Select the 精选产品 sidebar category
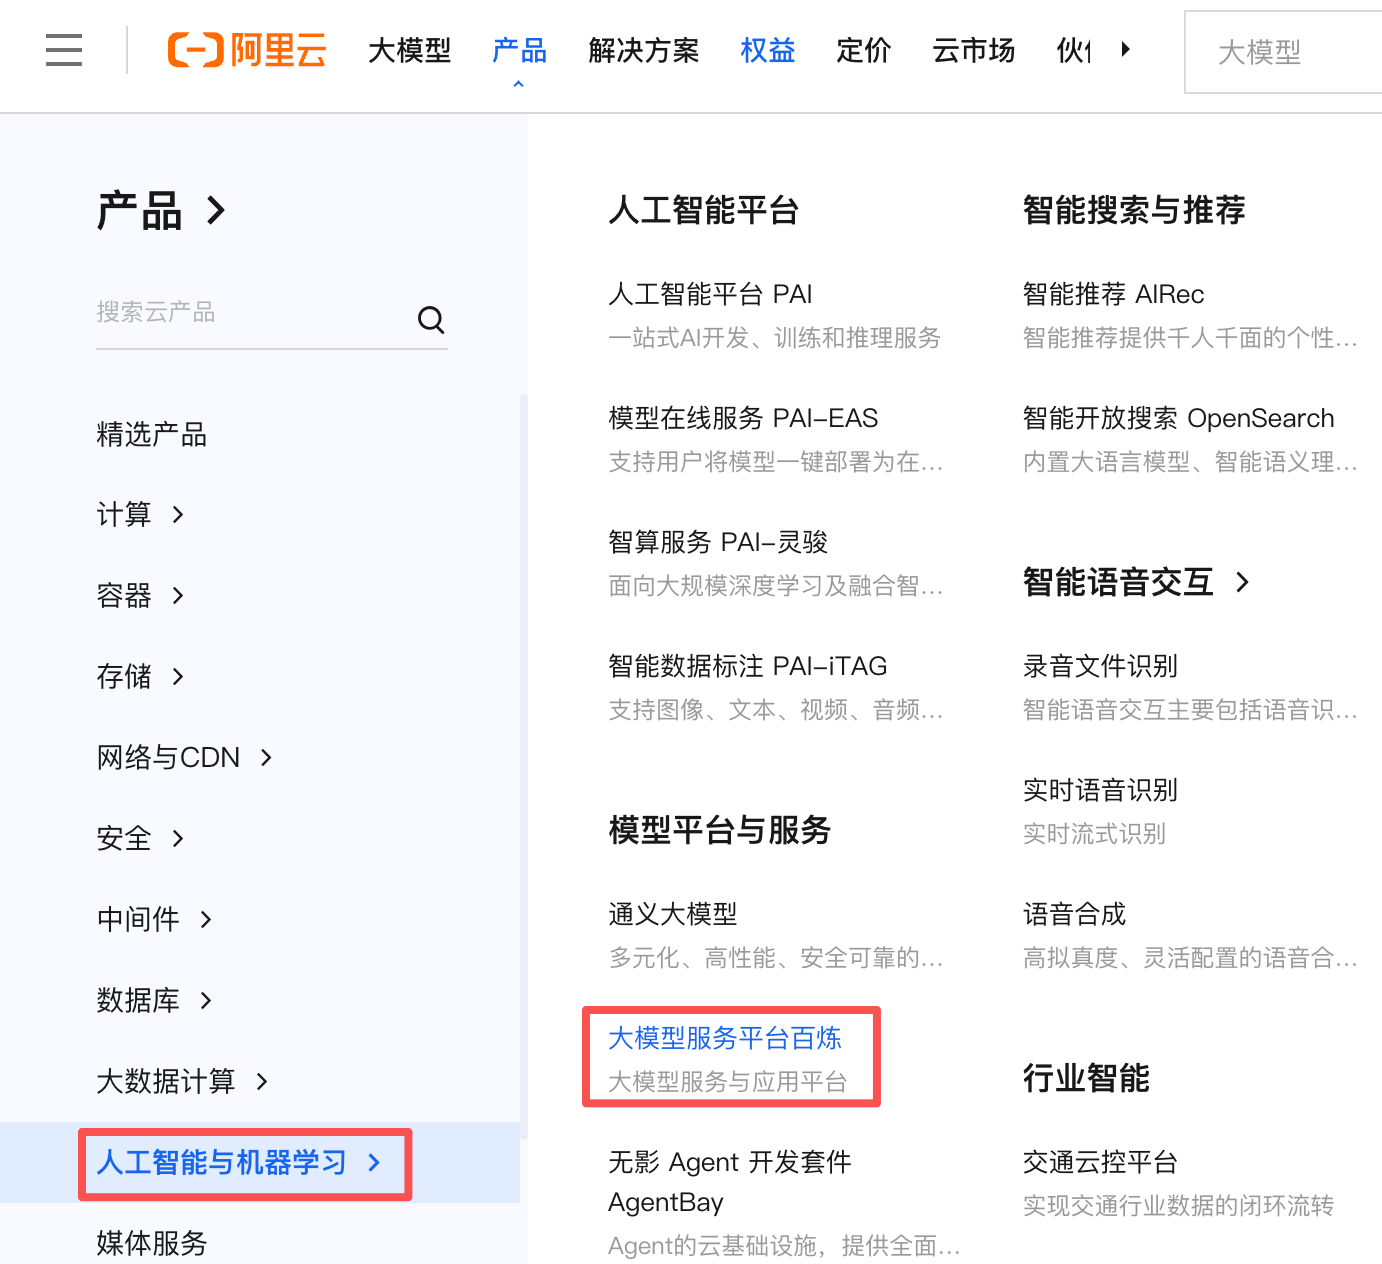Screen dimensions: 1382x1264 152,434
